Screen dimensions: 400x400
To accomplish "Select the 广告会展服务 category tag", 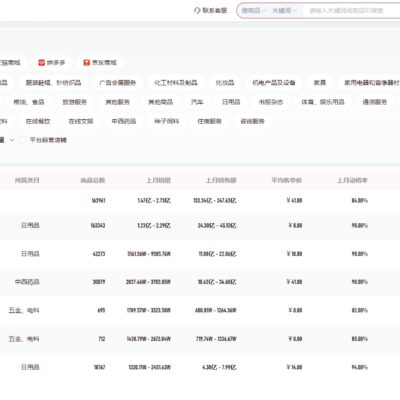I will pyautogui.click(x=118, y=83).
